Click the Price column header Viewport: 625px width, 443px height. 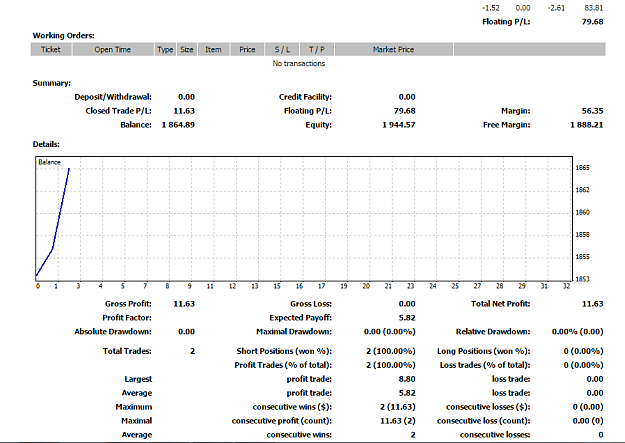click(x=247, y=49)
